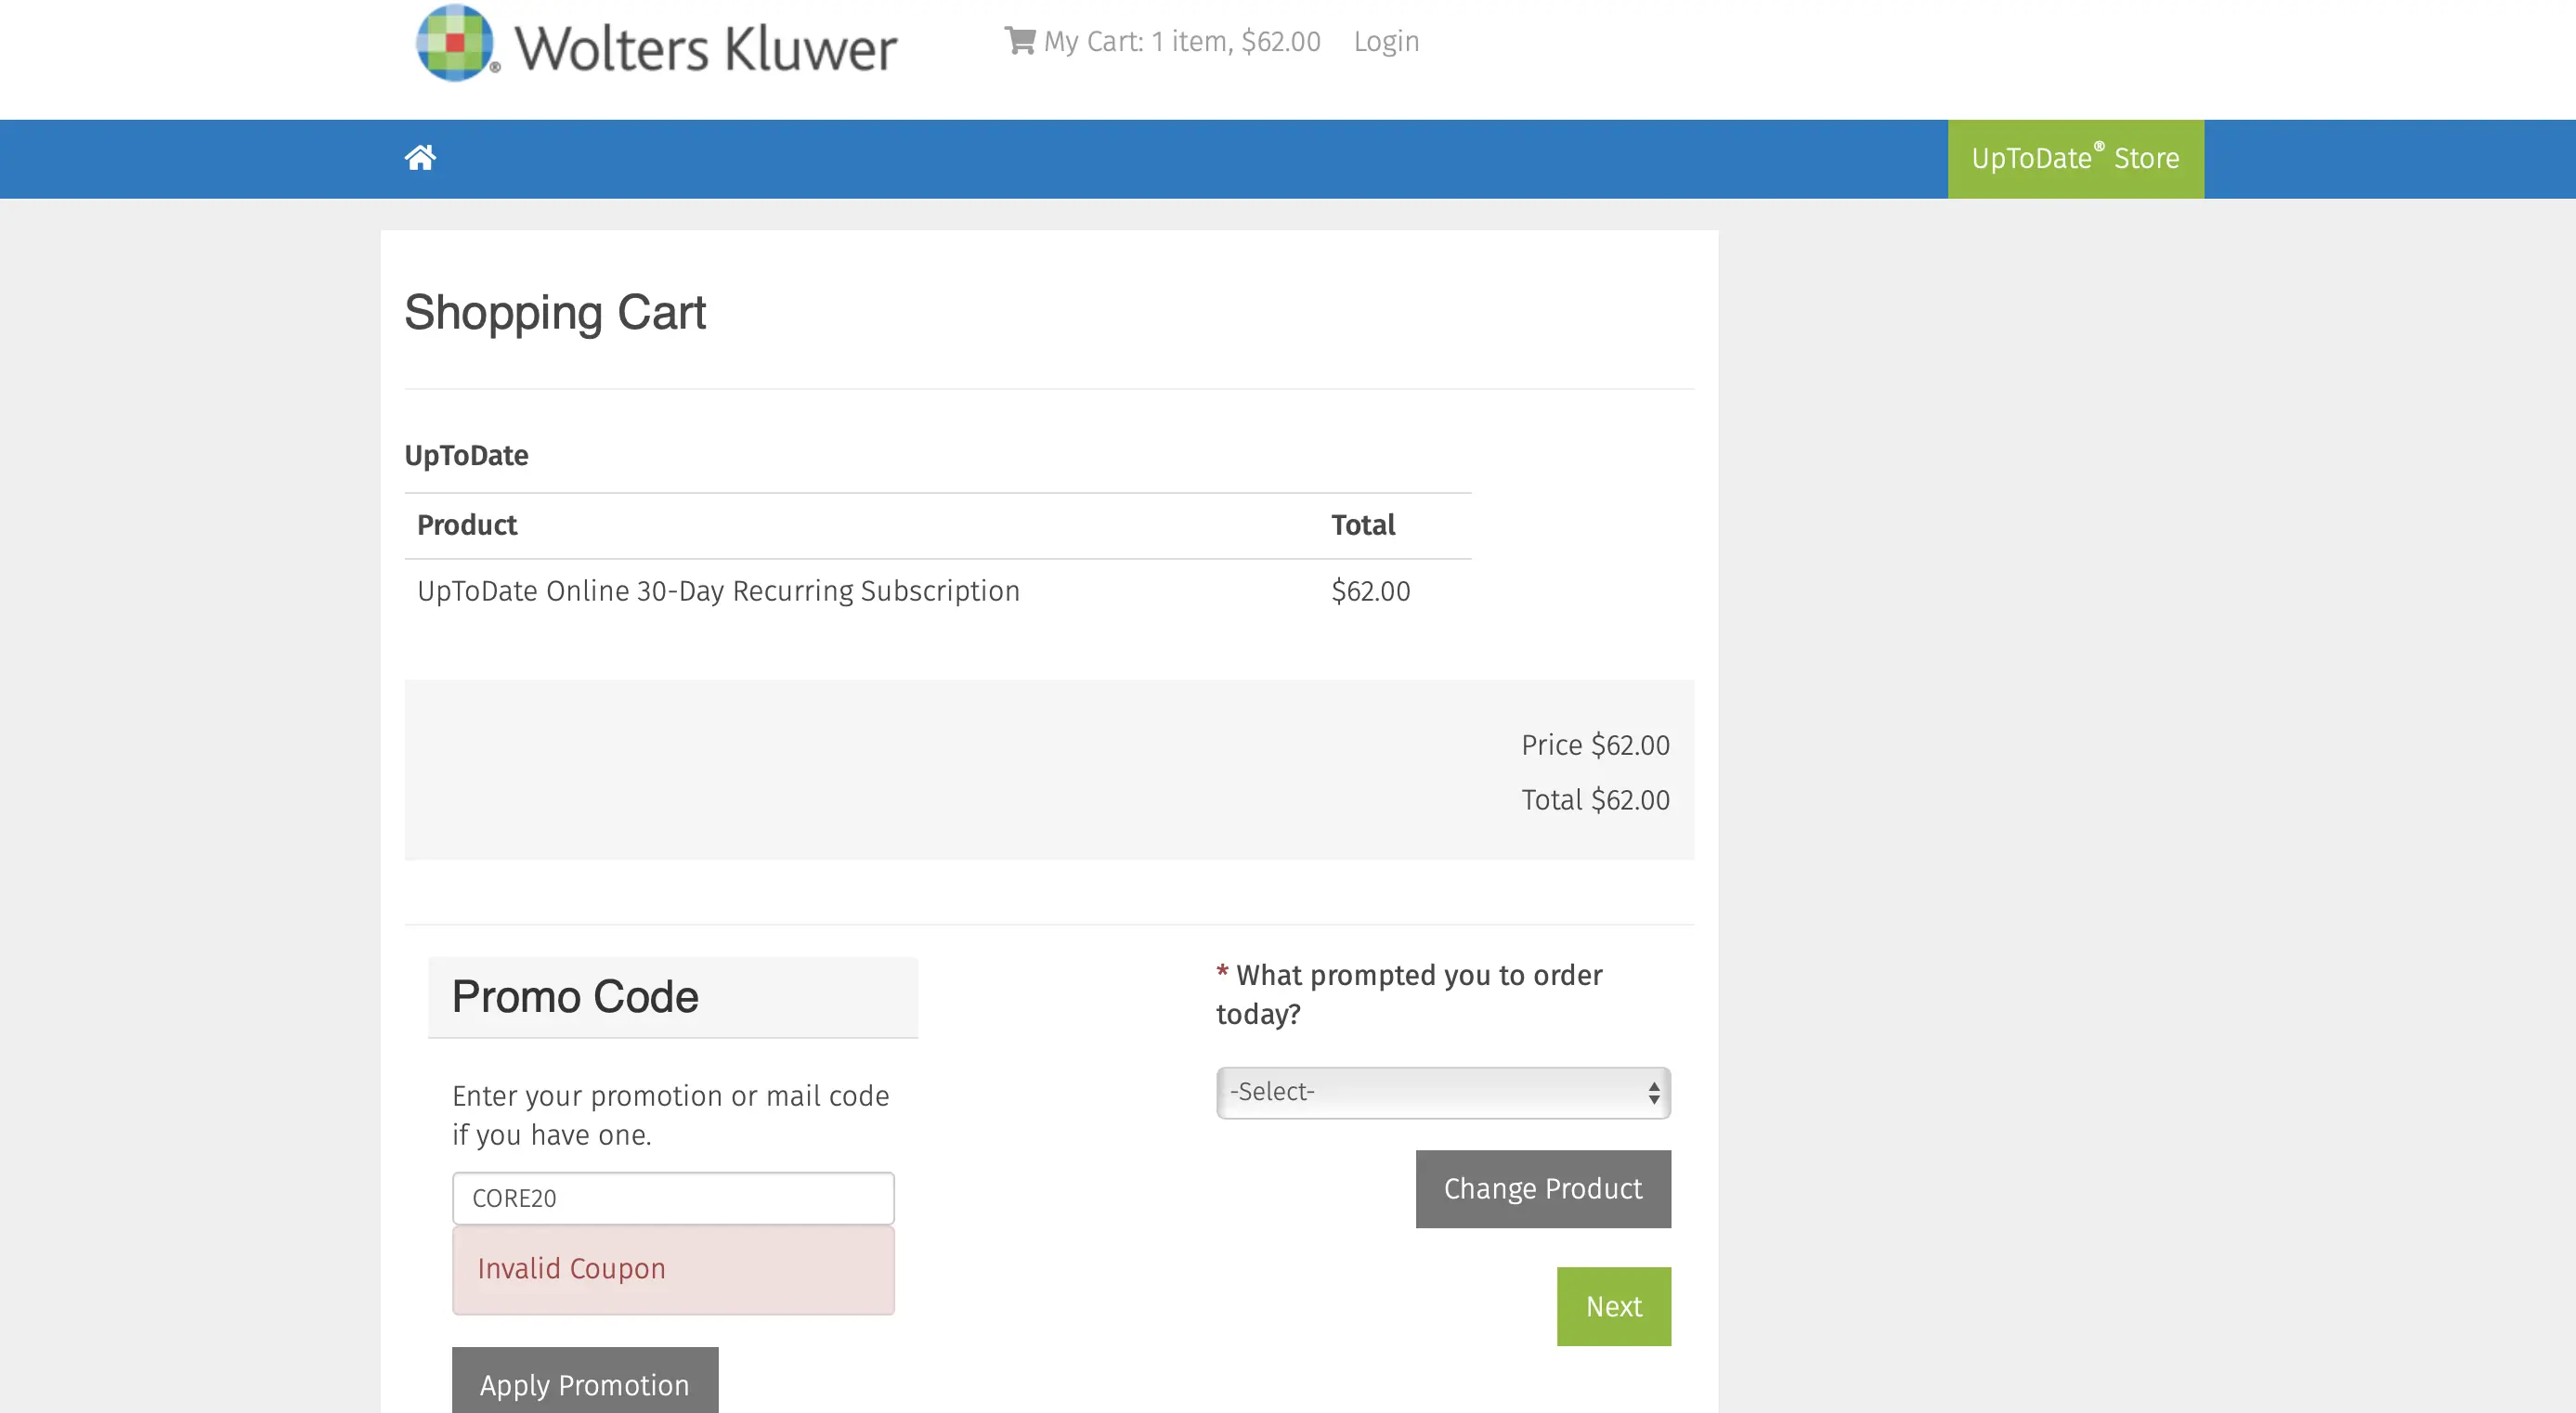Click the $62.00 product row price
This screenshot has height=1413, width=2576.
pyautogui.click(x=1370, y=591)
